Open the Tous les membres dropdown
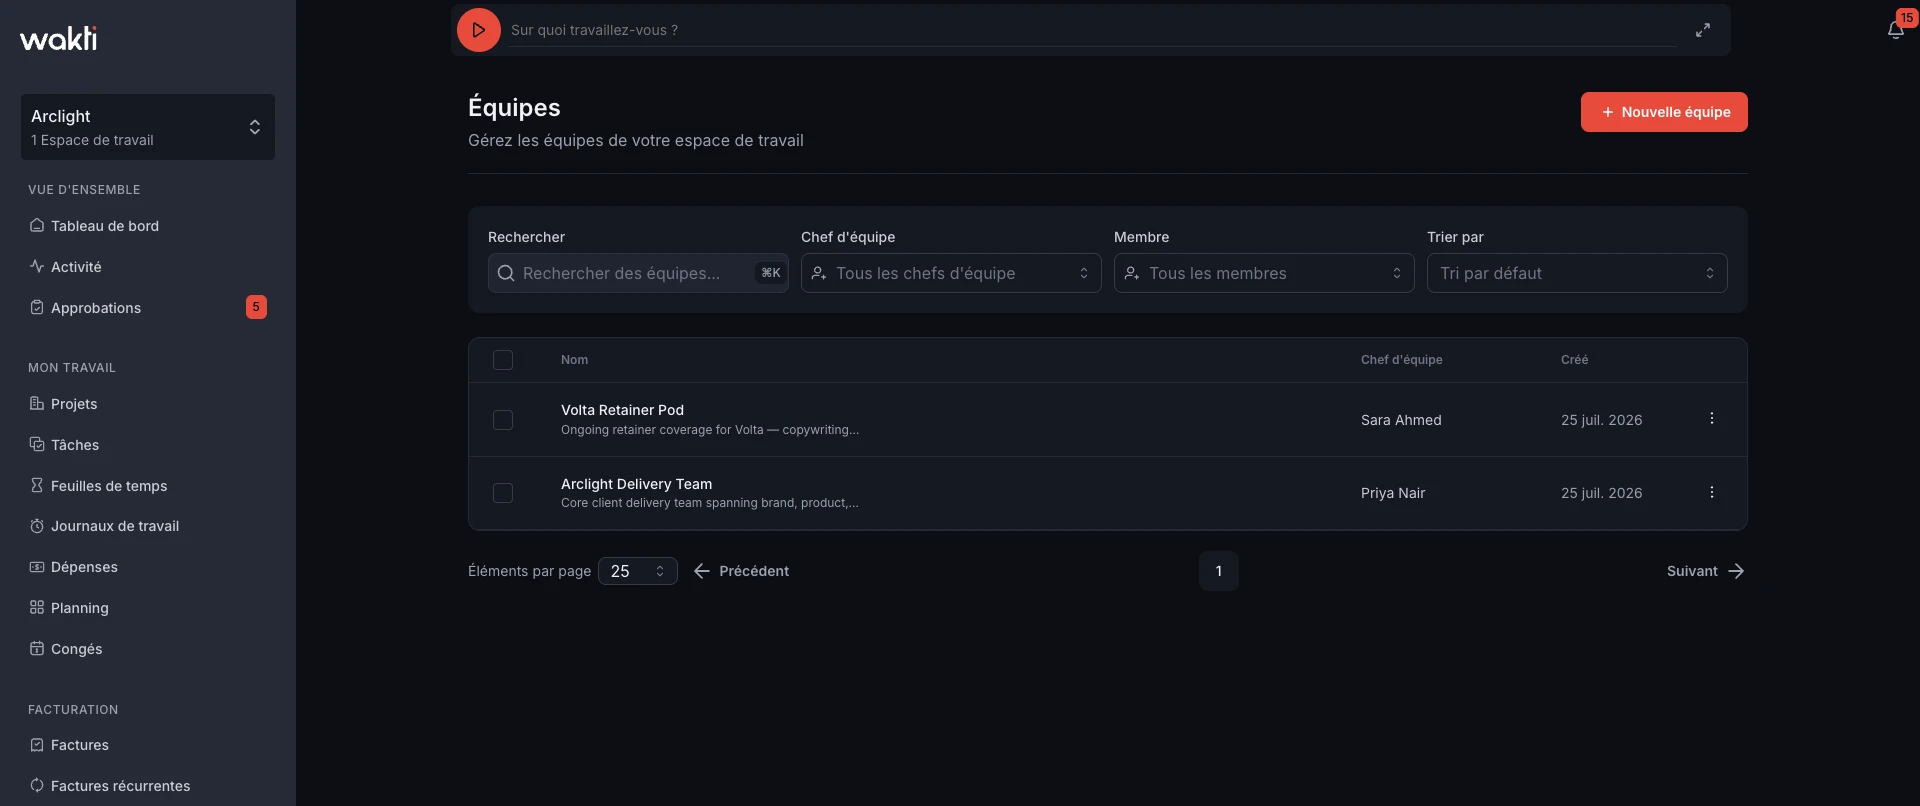The height and width of the screenshot is (806, 1920). 1264,273
